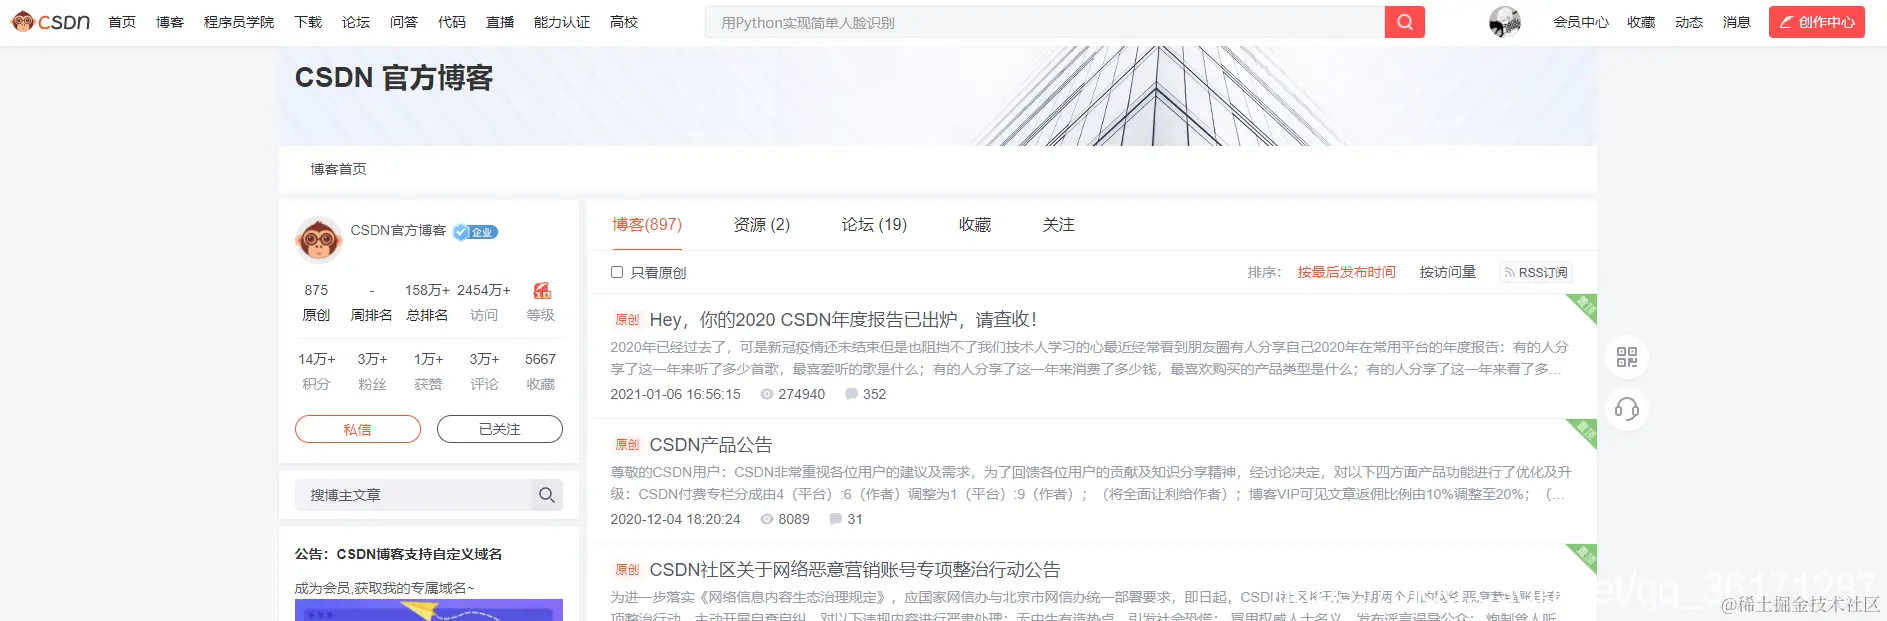Sort by 按访问量
Viewport: 1887px width, 621px height.
click(x=1448, y=272)
